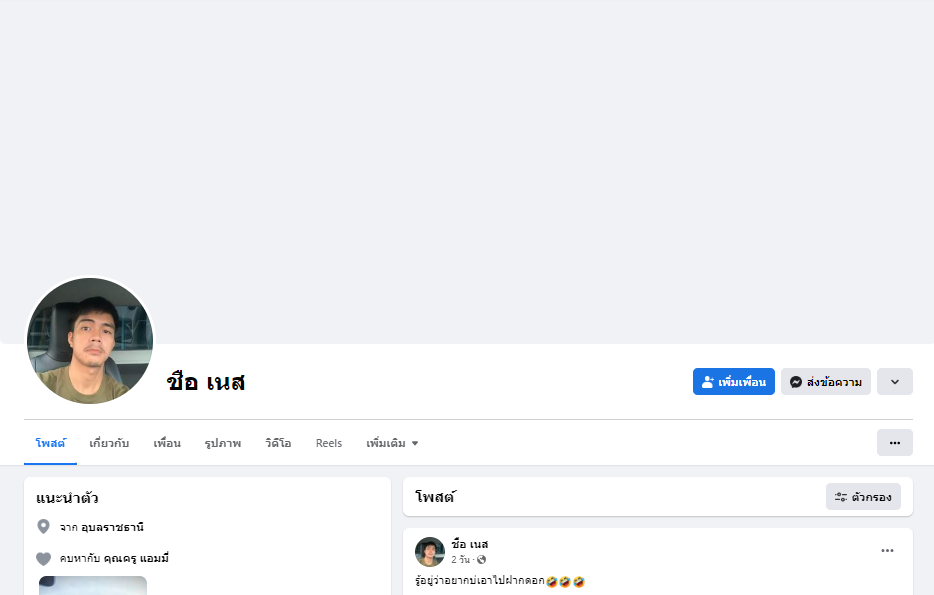The width and height of the screenshot is (934, 595).
Task: Click the add friend person icon
Action: 707,382
